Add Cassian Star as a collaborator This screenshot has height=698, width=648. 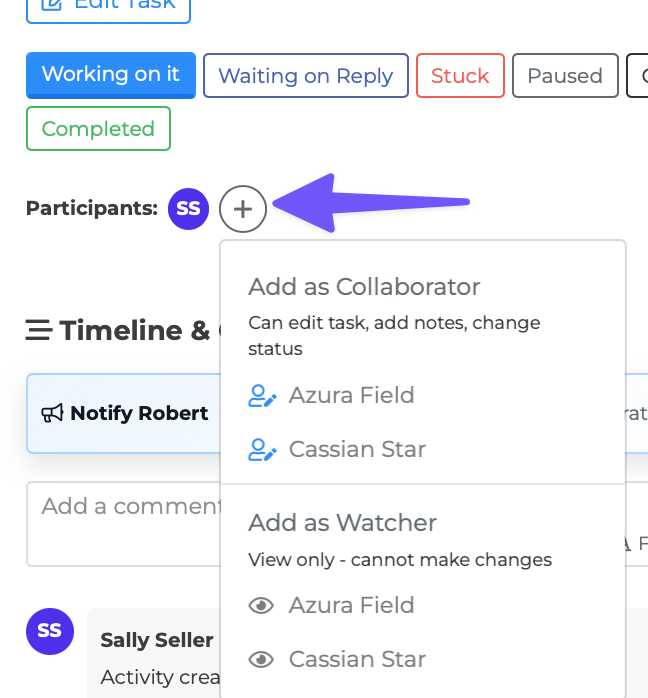pos(357,450)
